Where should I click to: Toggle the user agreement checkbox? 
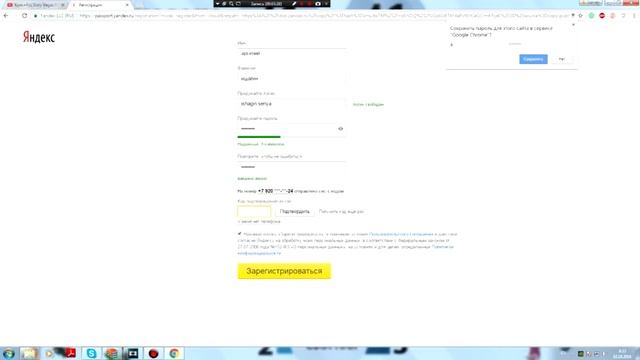240,234
